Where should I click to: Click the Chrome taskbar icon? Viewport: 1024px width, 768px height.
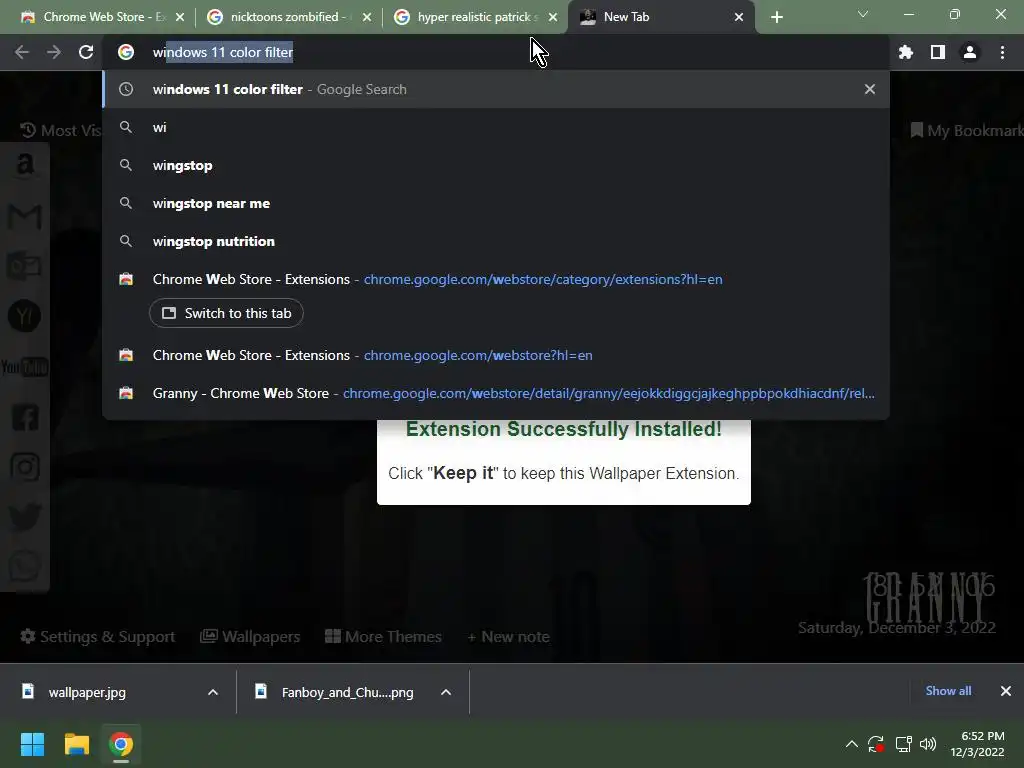tap(121, 744)
